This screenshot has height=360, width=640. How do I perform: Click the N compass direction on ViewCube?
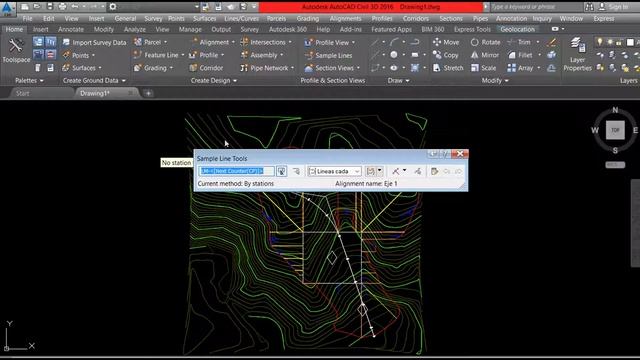click(615, 110)
